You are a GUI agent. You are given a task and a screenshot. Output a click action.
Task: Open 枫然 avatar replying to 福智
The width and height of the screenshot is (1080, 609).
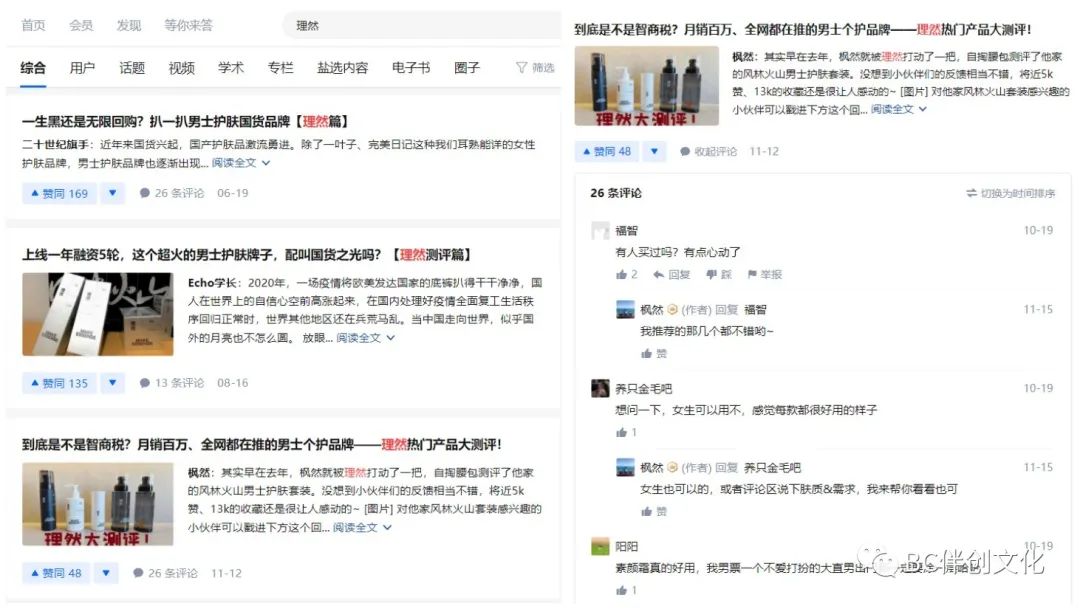click(x=625, y=310)
